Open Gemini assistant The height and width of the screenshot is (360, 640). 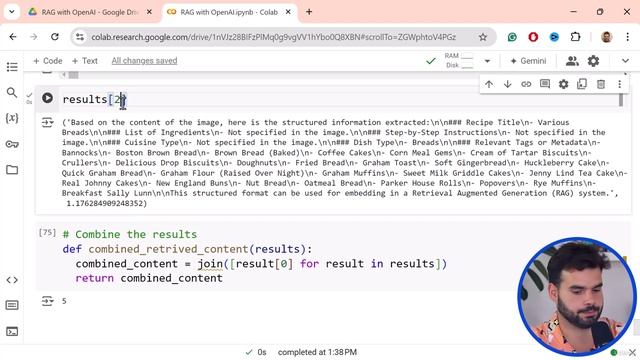(528, 61)
